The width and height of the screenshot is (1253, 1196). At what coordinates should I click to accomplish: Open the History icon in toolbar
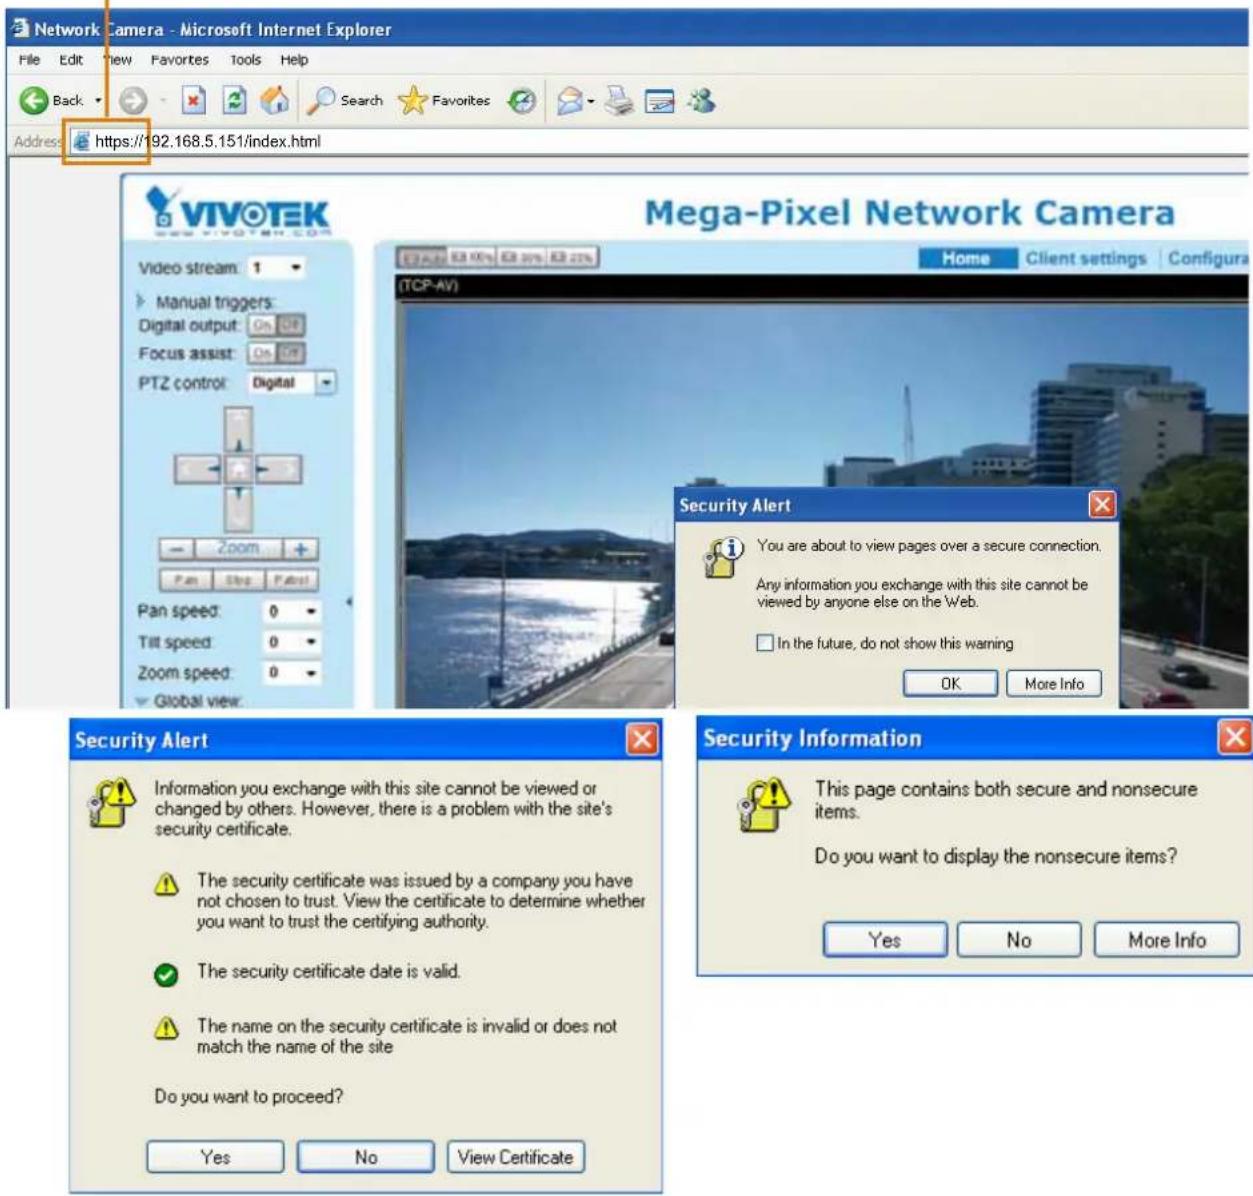point(522,100)
